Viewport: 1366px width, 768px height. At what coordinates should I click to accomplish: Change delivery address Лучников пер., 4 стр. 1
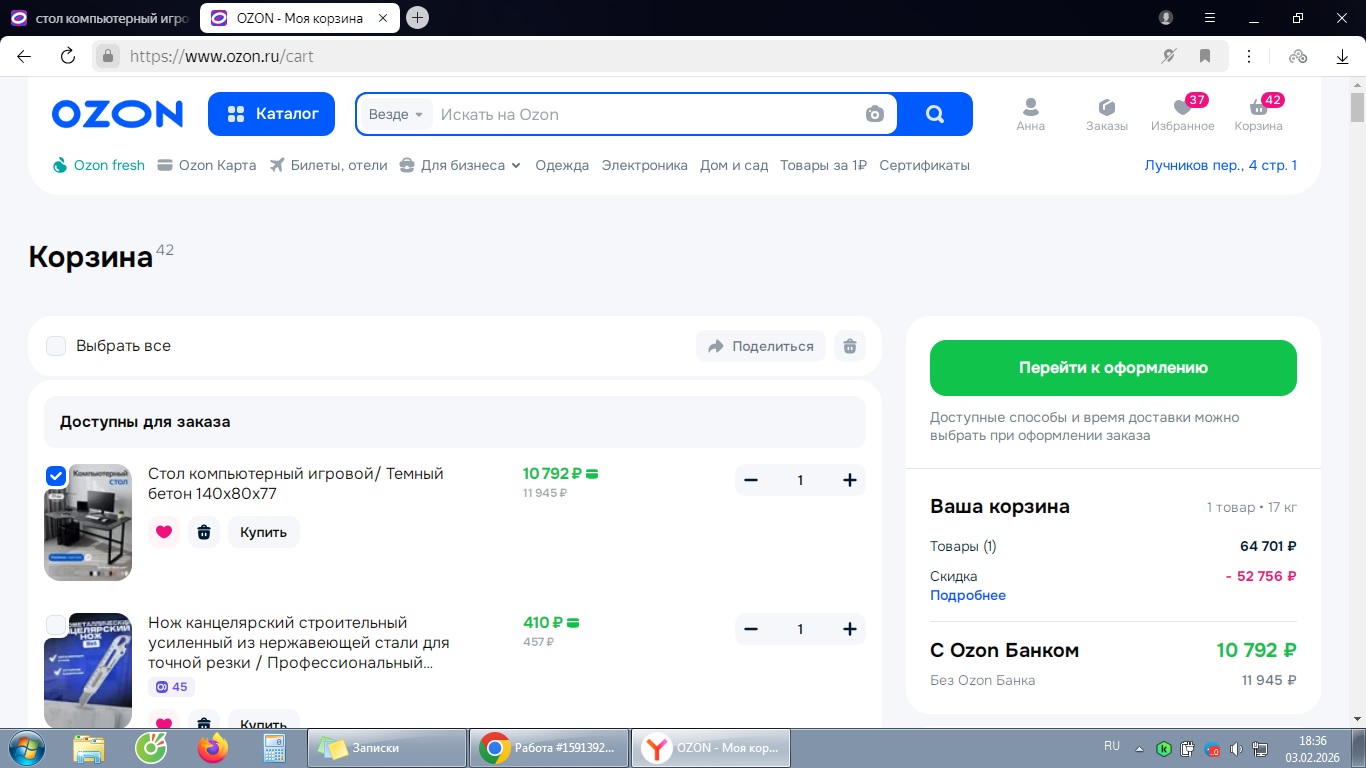click(x=1221, y=166)
